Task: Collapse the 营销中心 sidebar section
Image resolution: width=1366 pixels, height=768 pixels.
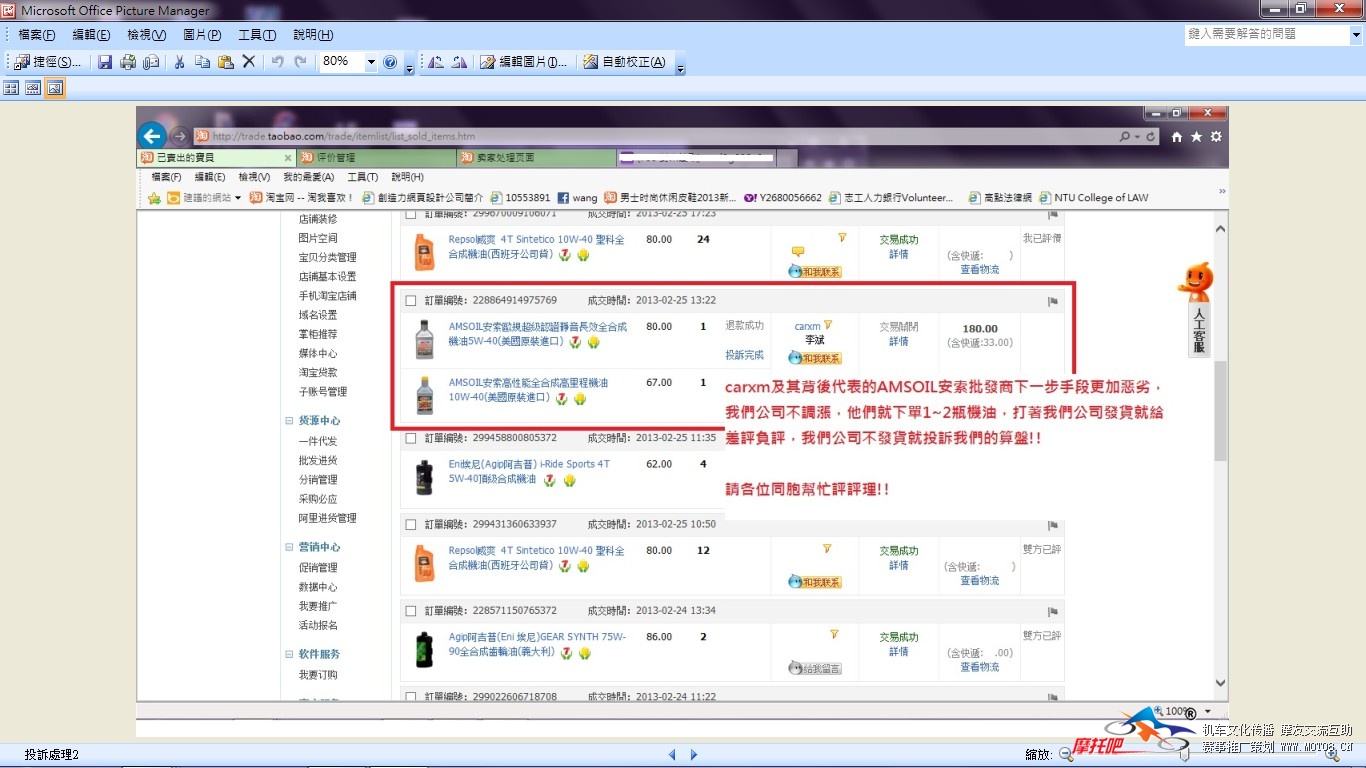Action: pyautogui.click(x=289, y=548)
